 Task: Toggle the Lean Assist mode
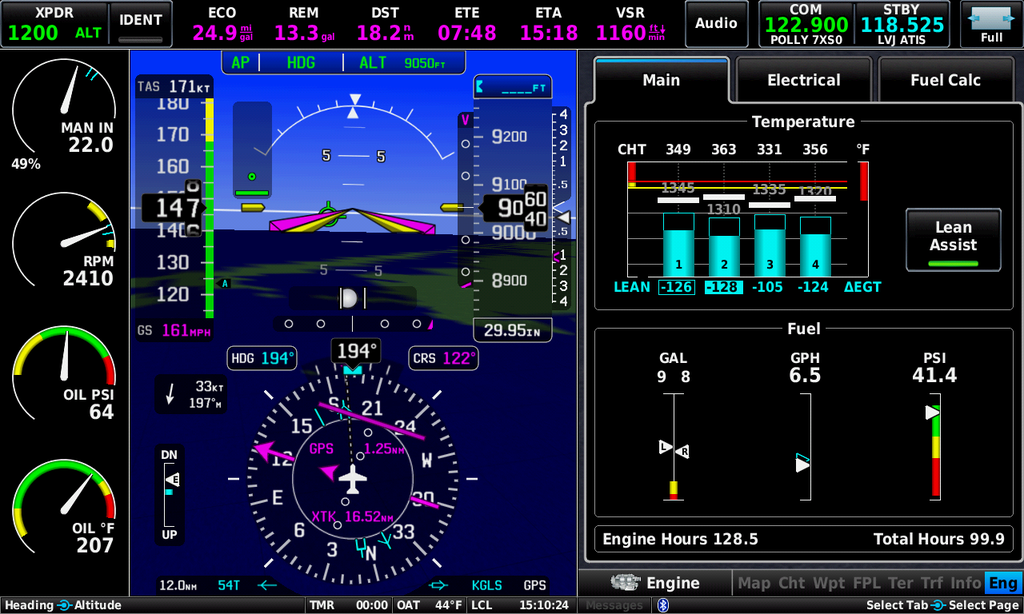pos(952,240)
